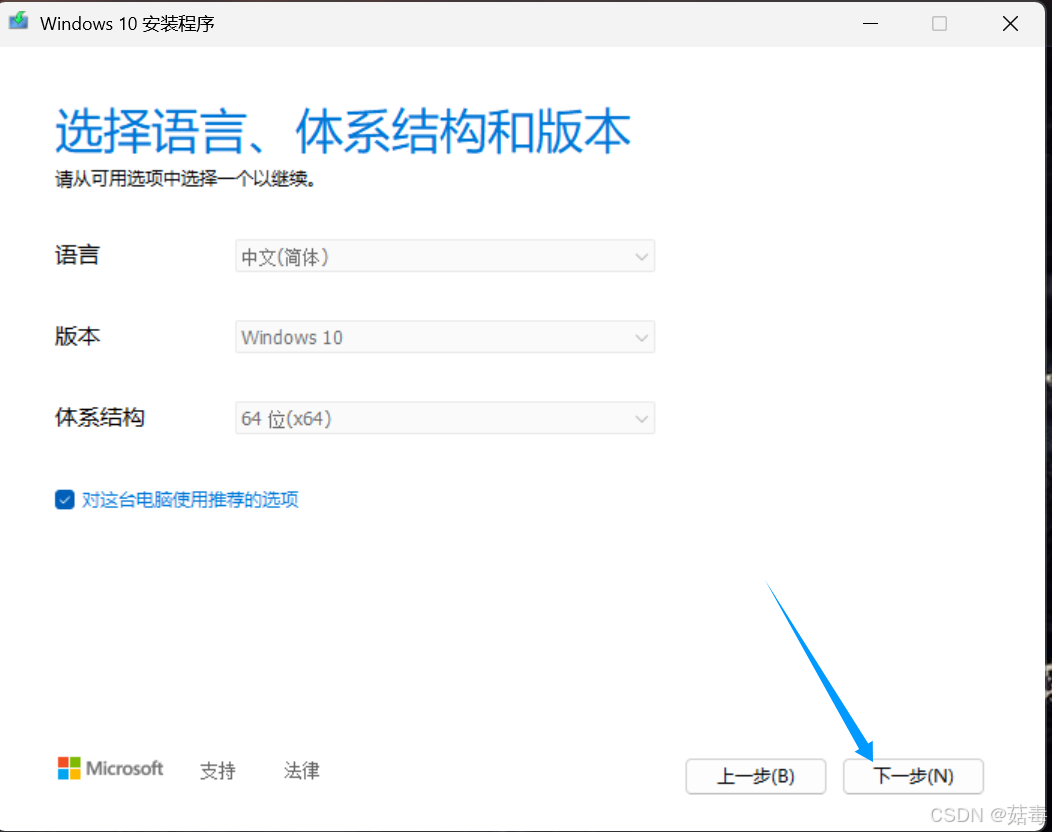Click the 对这台电脑使用推荐的选项 label text
This screenshot has height=832, width=1052.
(x=190, y=499)
